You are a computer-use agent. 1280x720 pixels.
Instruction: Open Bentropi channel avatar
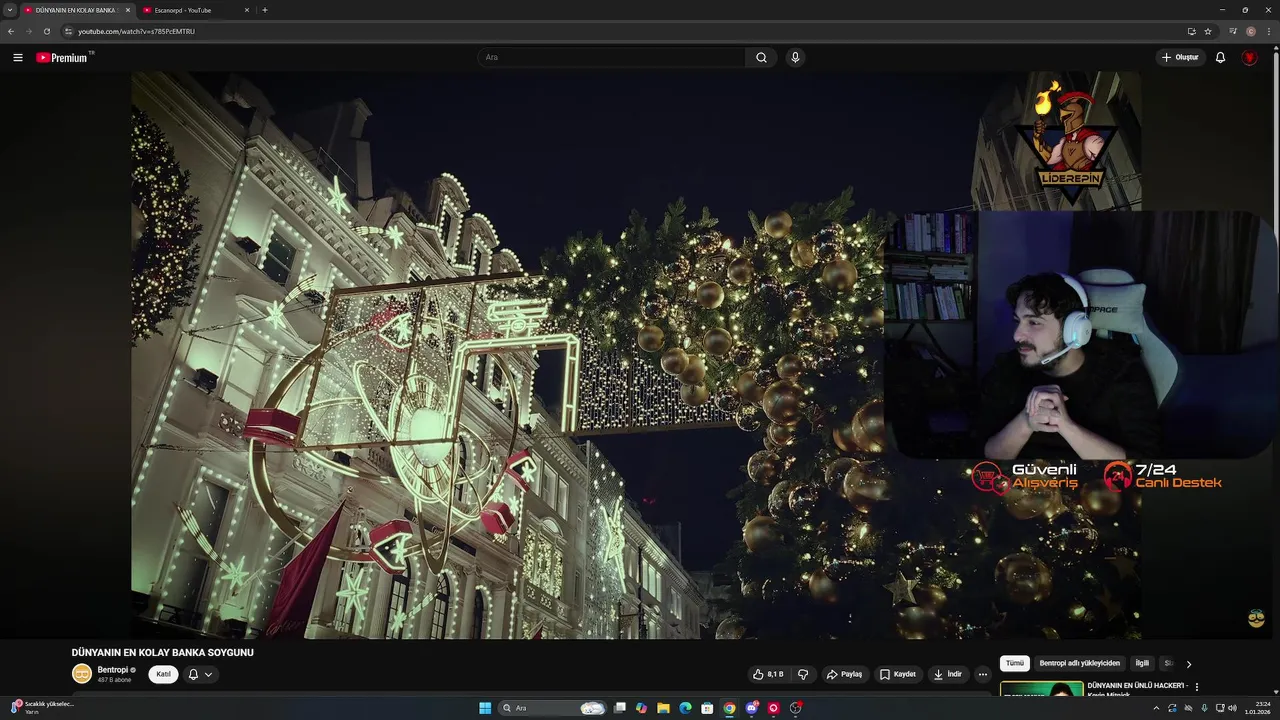[x=82, y=674]
